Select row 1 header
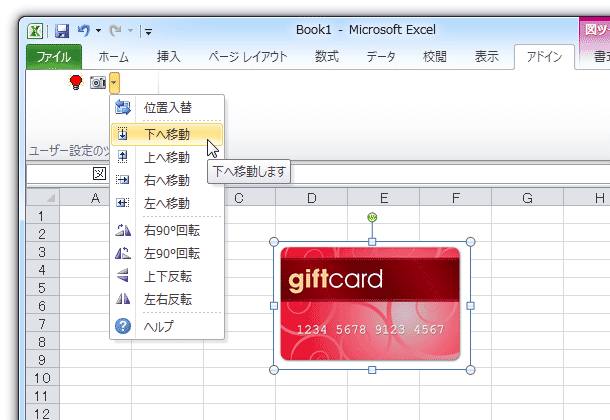 point(42,216)
